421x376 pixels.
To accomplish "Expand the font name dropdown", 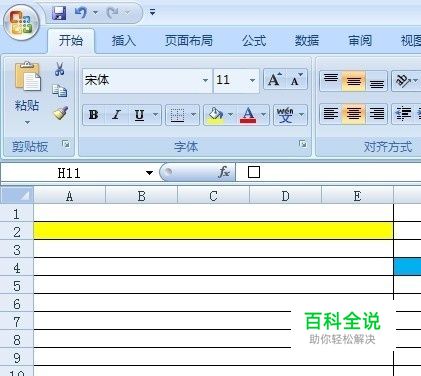I will click(x=205, y=80).
